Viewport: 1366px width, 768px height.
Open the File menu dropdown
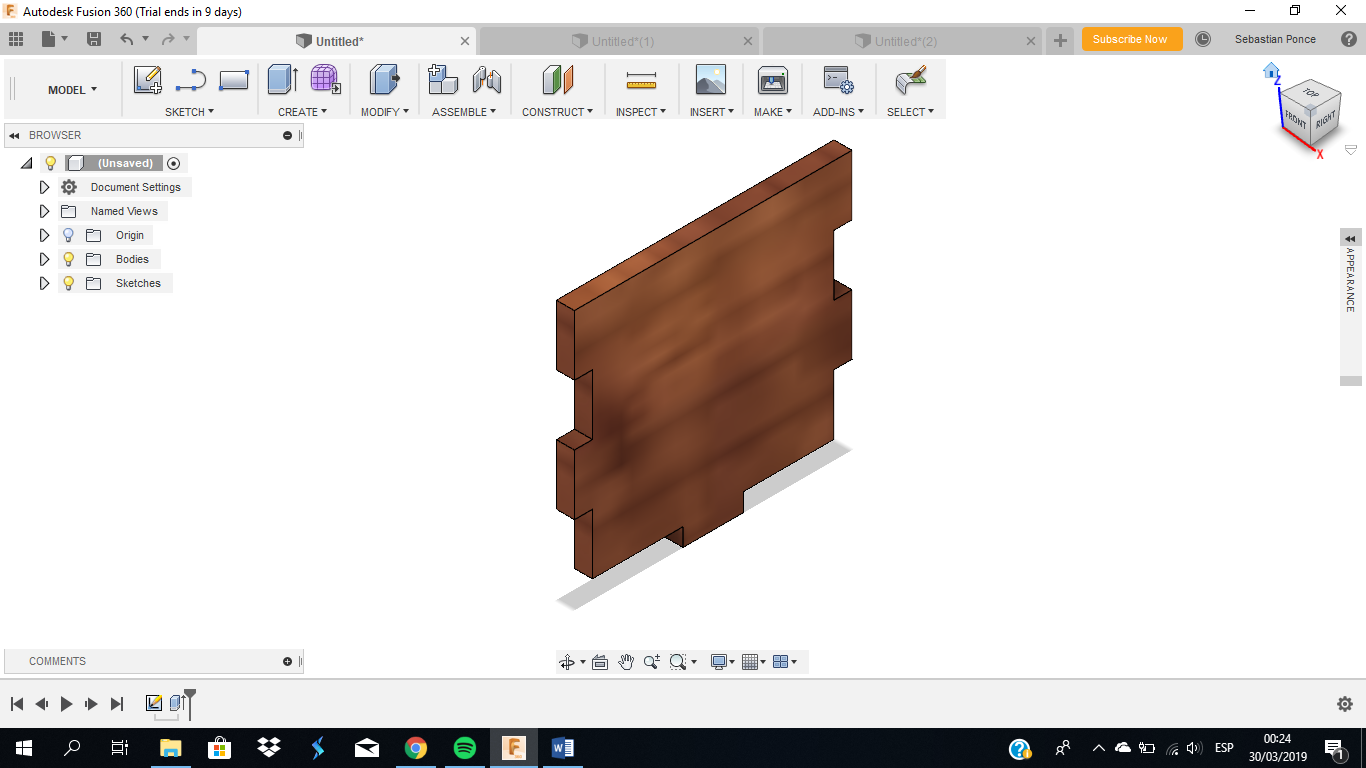pyautogui.click(x=55, y=39)
